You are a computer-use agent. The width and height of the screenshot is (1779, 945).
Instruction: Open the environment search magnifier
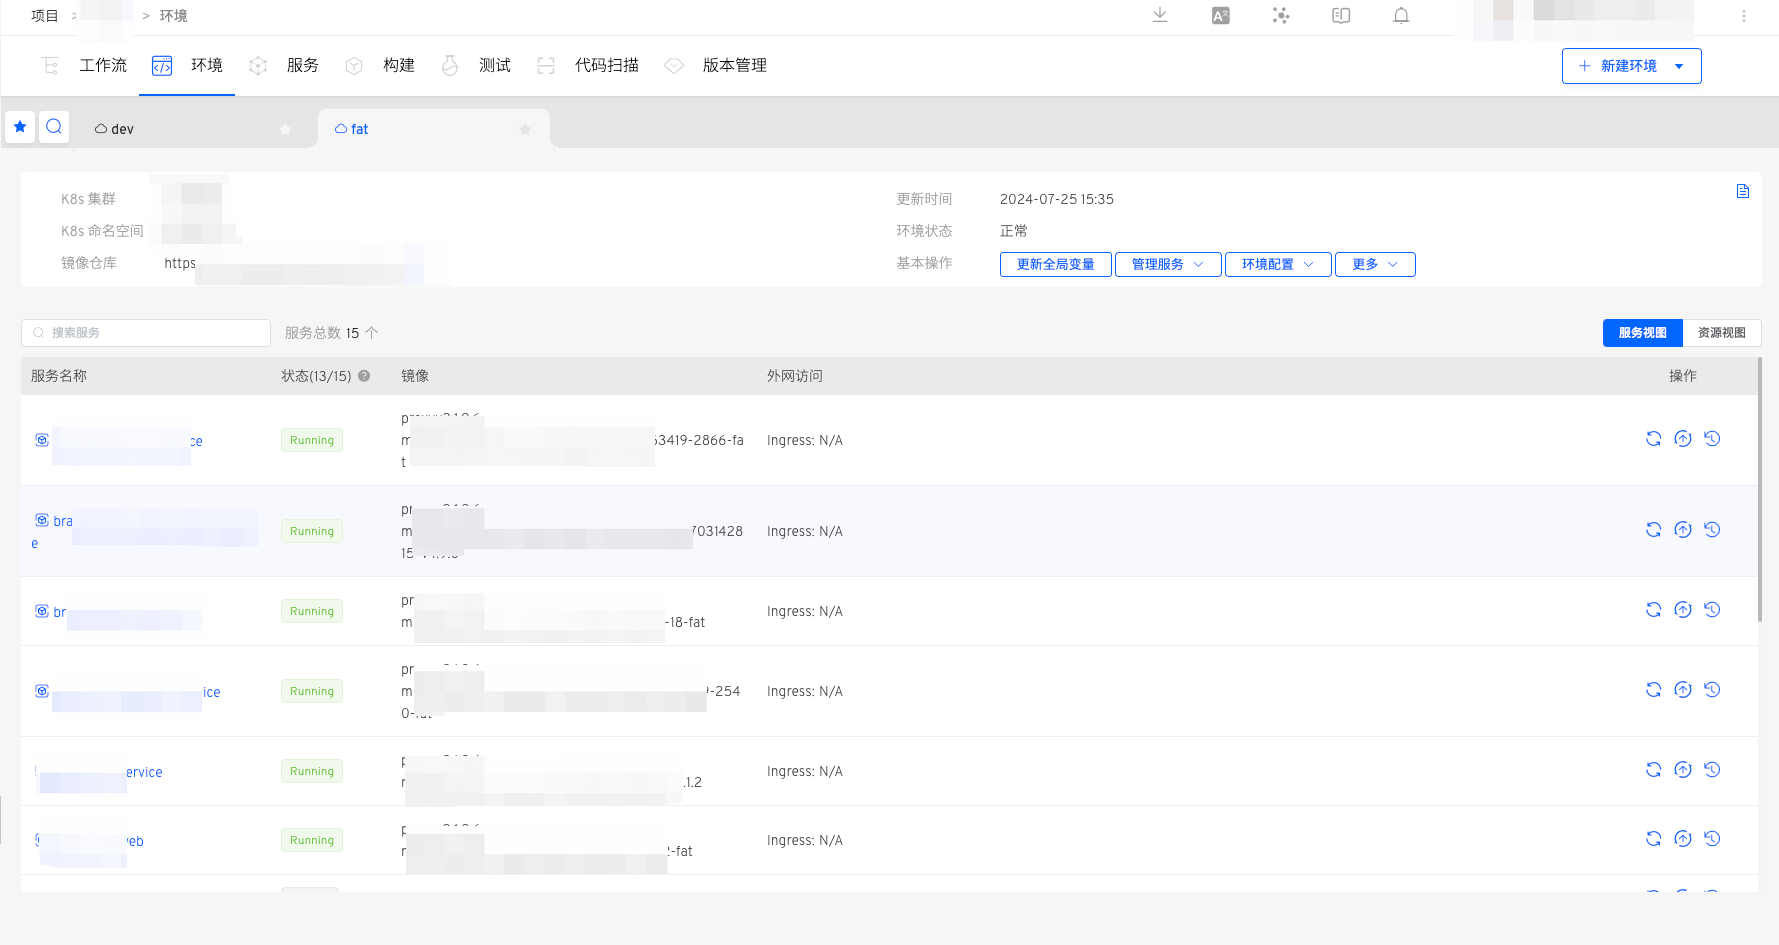pos(54,127)
